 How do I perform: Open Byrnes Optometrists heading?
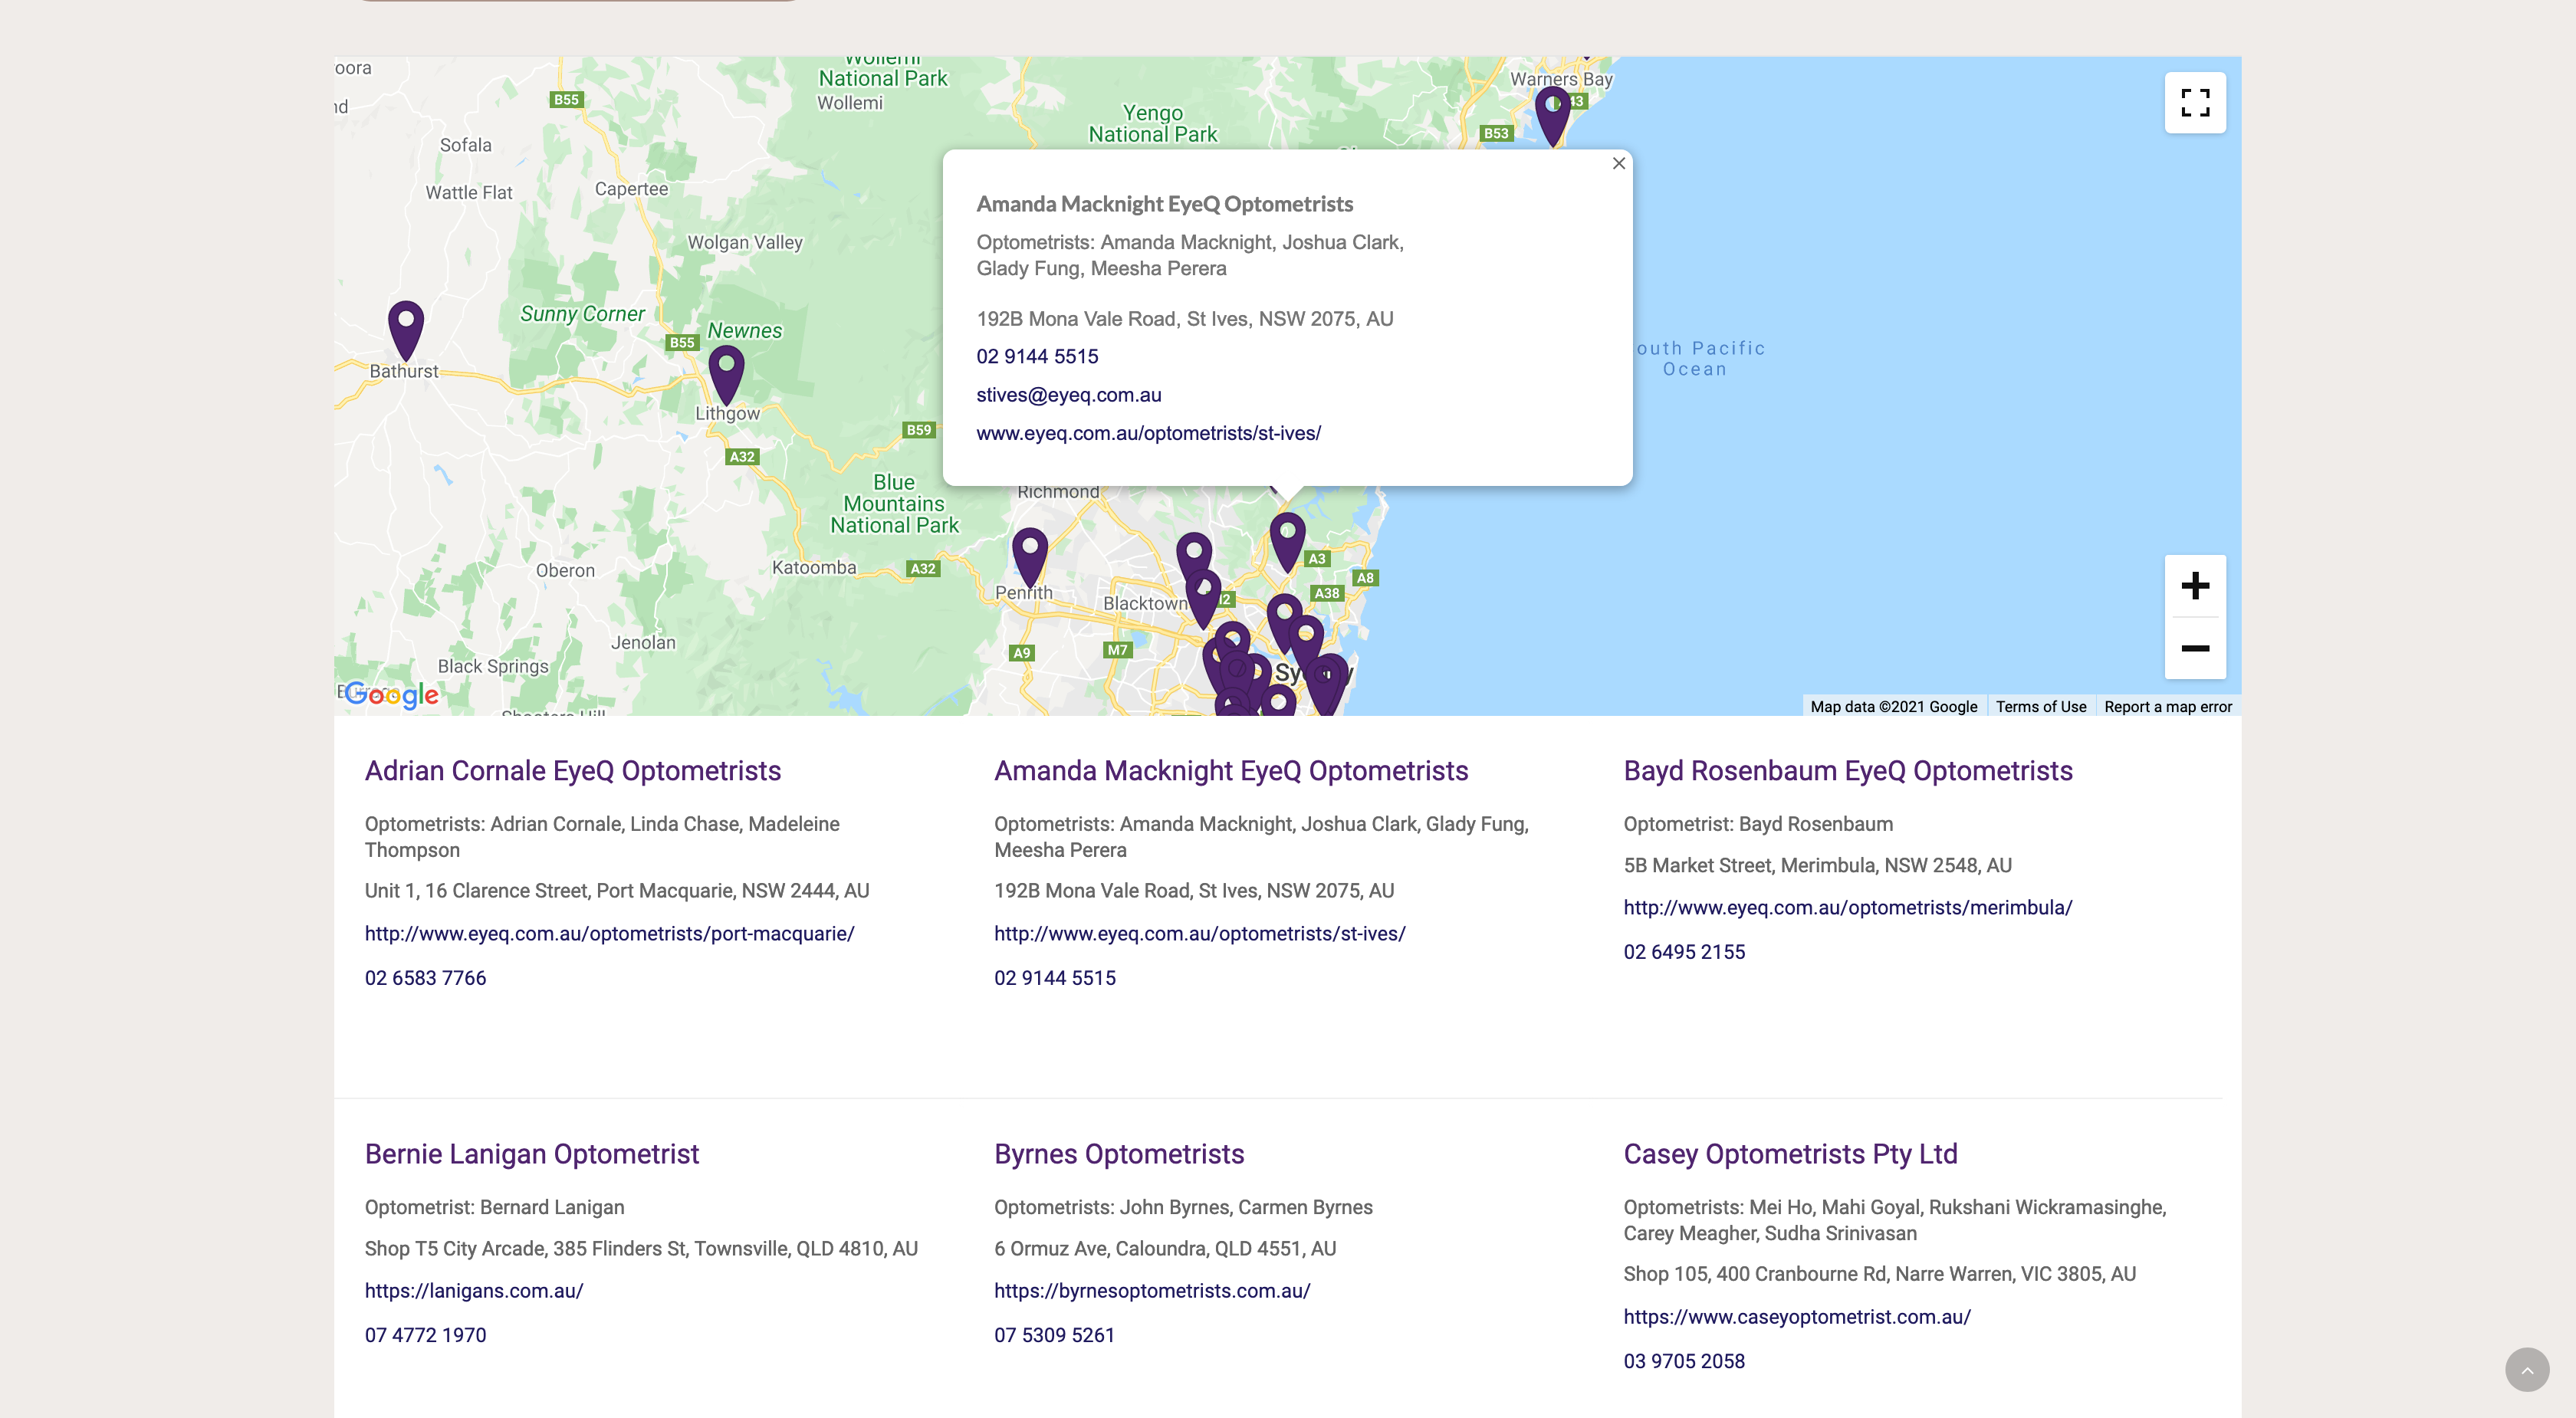pos(1119,1154)
